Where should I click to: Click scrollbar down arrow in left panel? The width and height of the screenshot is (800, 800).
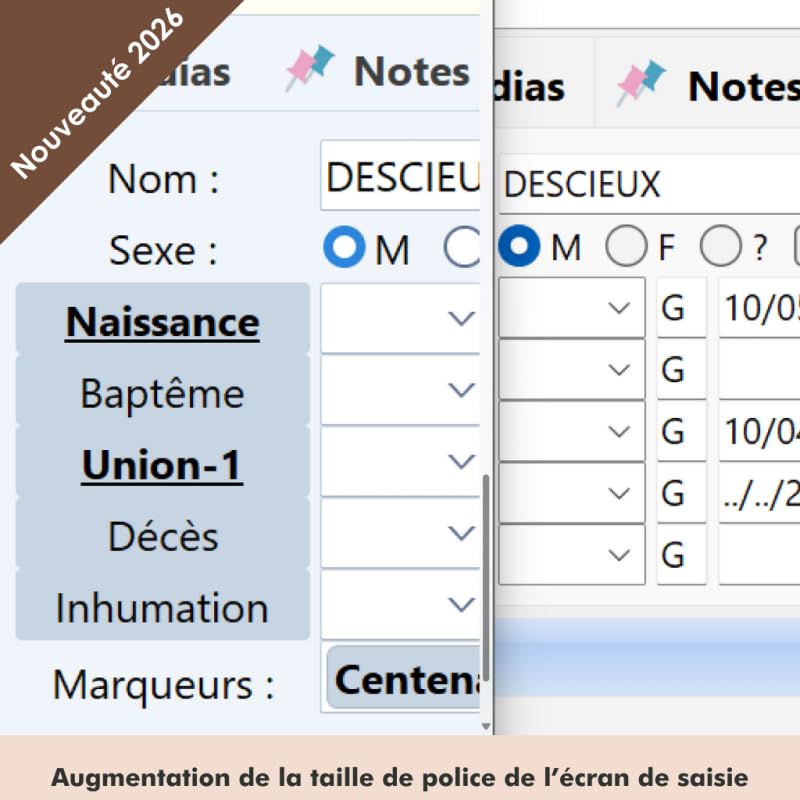point(486,726)
